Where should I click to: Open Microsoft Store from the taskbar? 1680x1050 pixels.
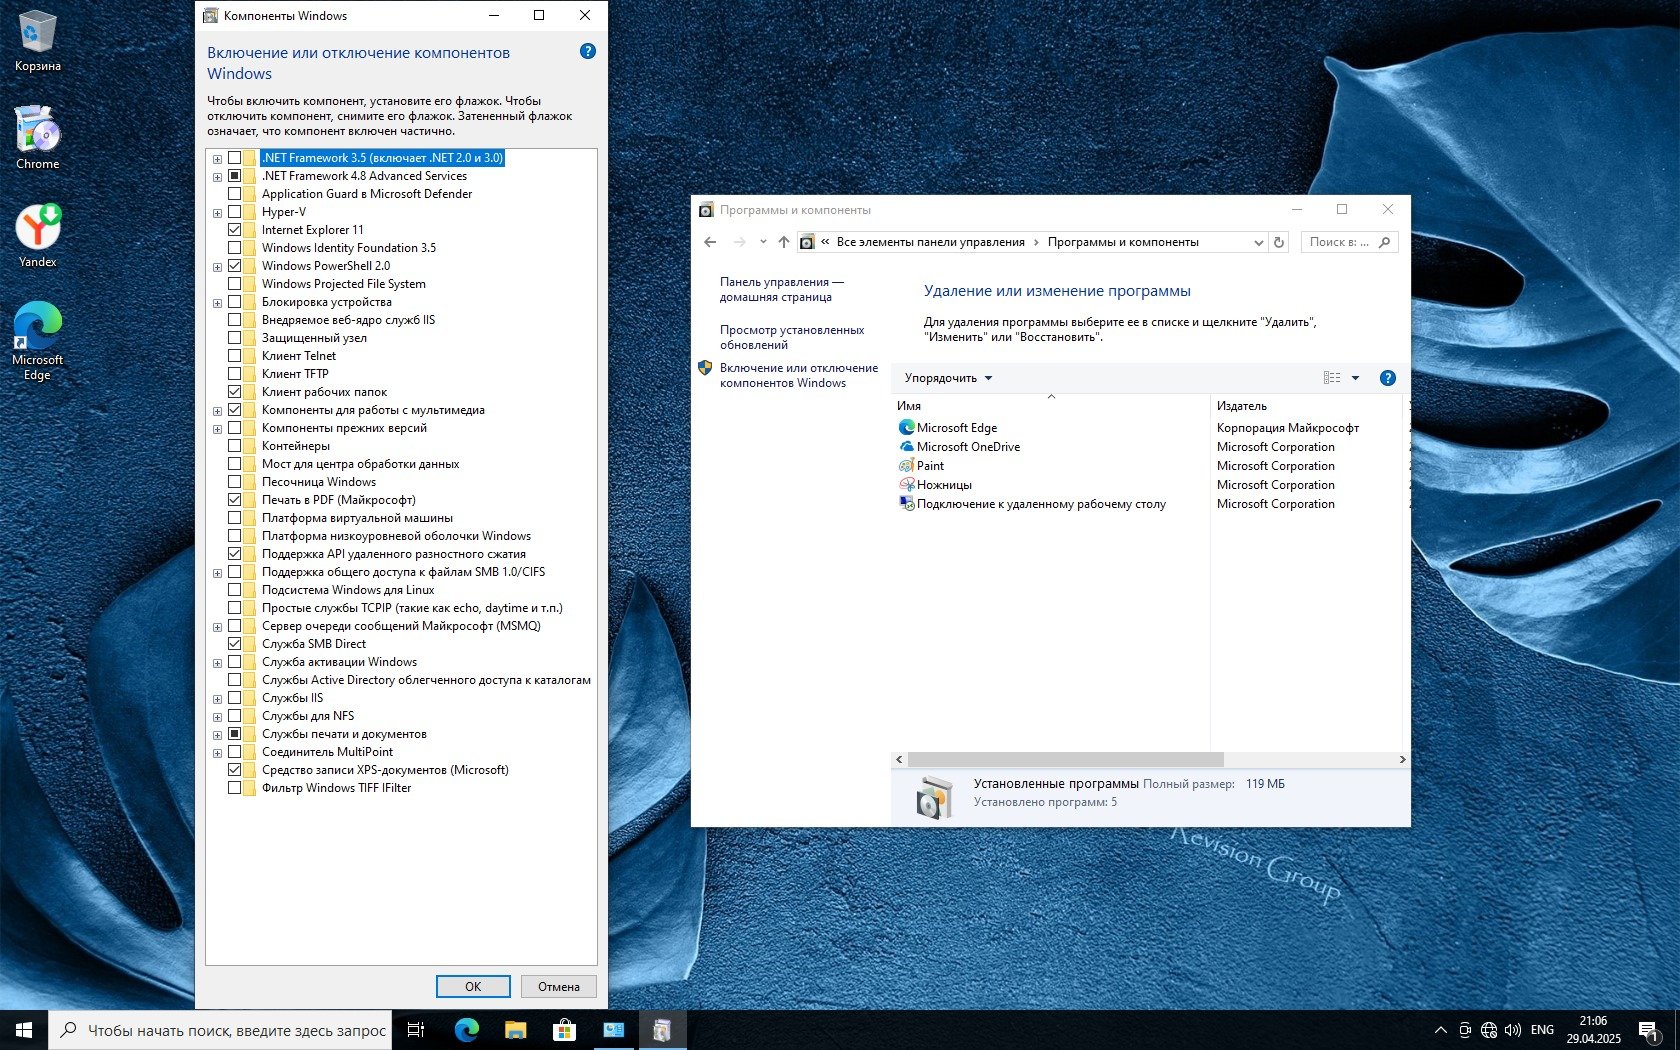(564, 1029)
